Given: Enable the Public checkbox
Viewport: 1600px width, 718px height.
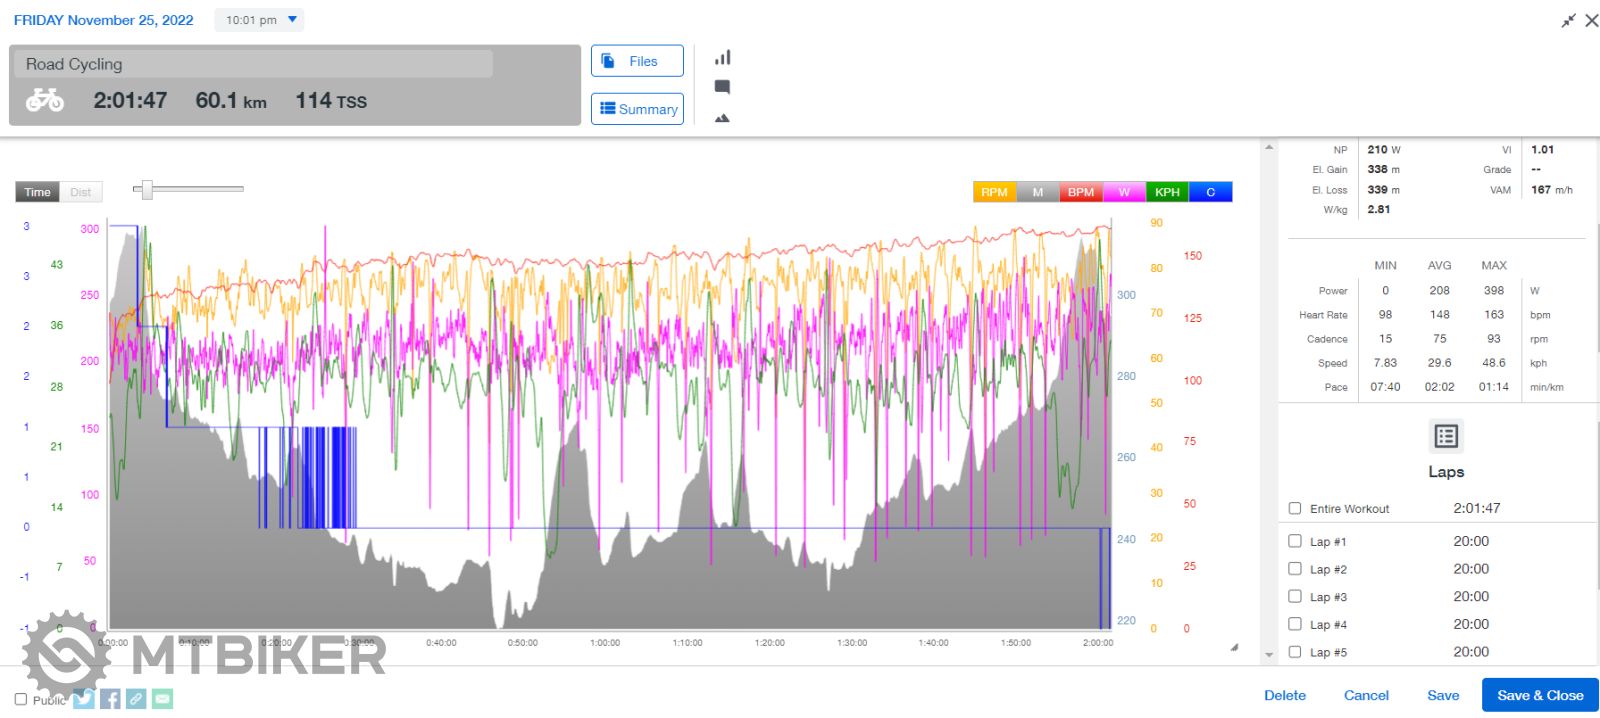Looking at the screenshot, I should 21,699.
